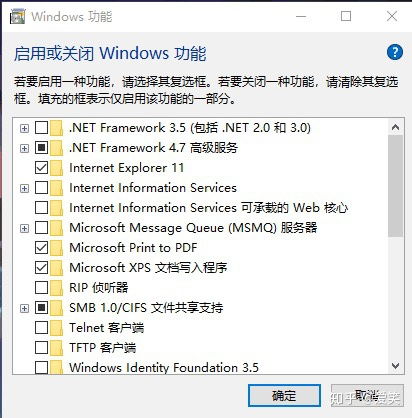Click the Microsoft Print to PDF folder icon
412x418 pixels.
click(x=57, y=248)
